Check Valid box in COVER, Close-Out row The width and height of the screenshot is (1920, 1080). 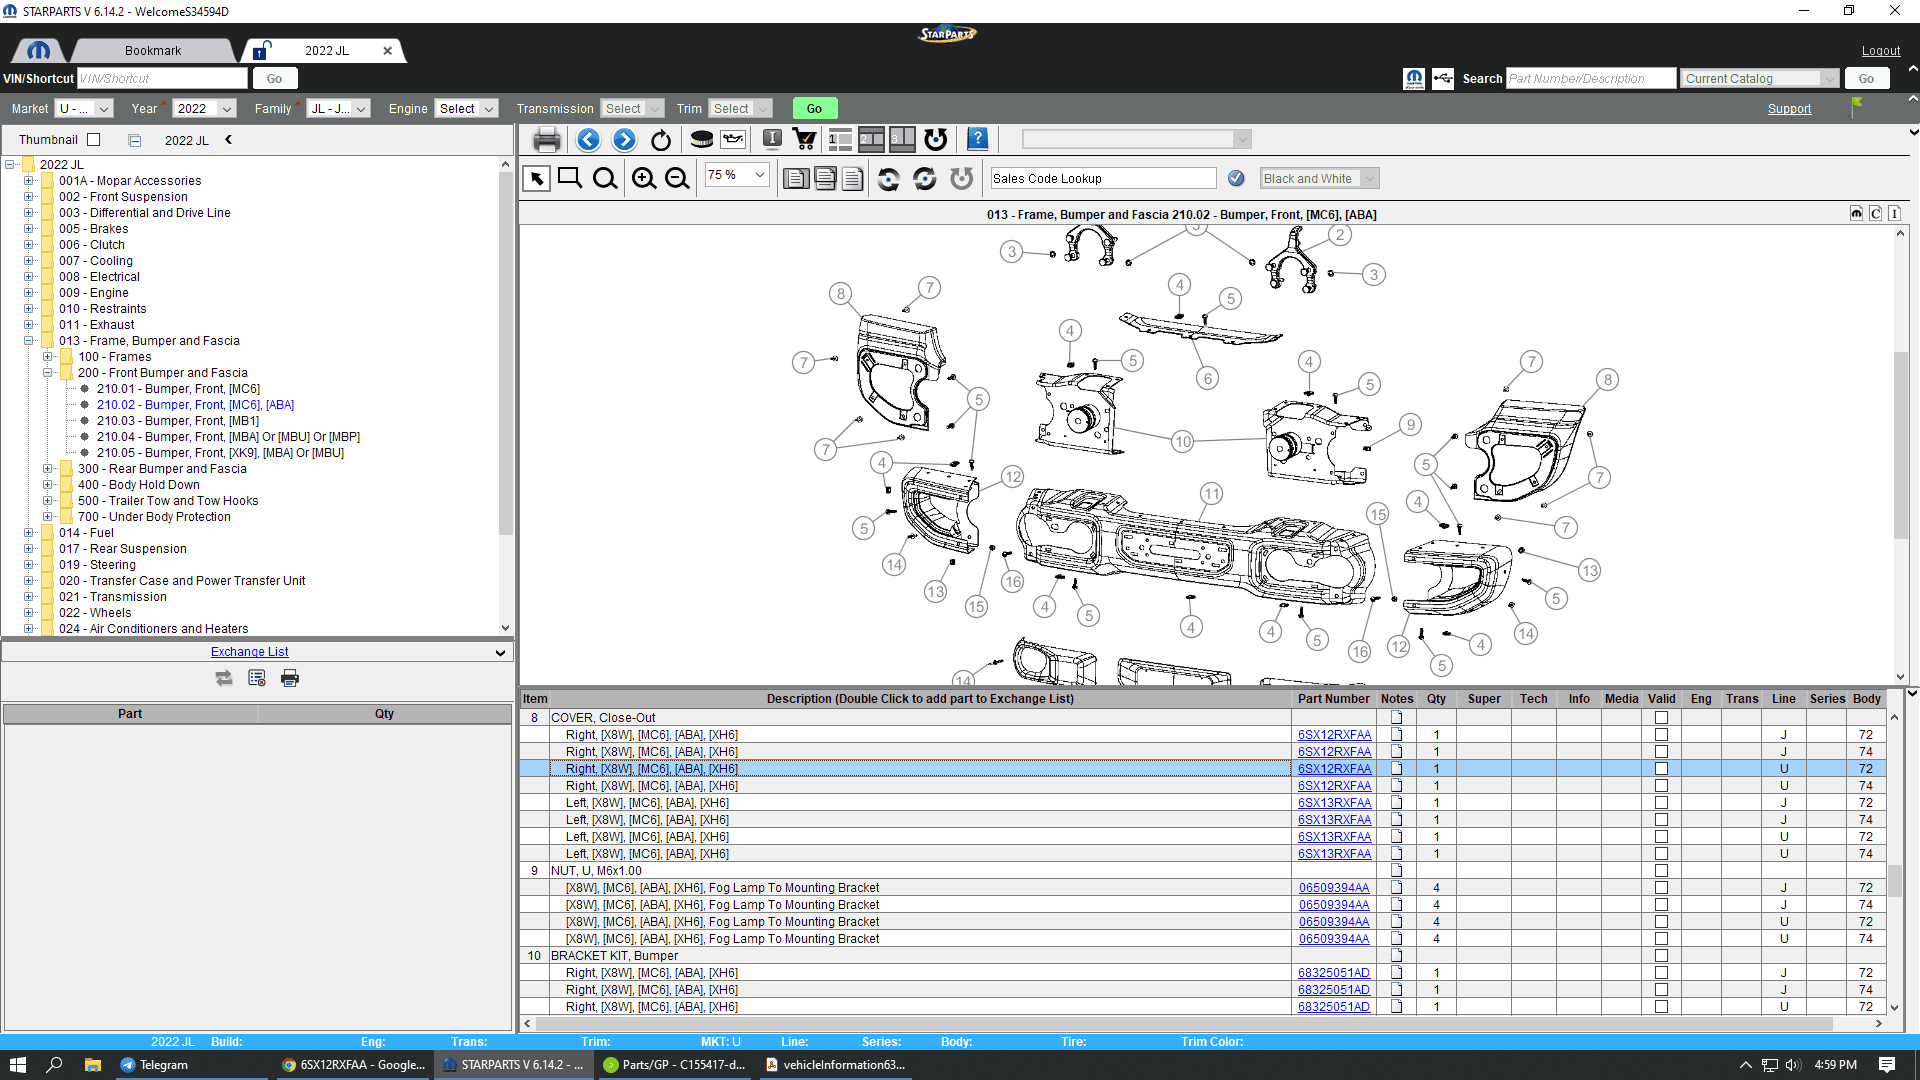[x=1661, y=718]
